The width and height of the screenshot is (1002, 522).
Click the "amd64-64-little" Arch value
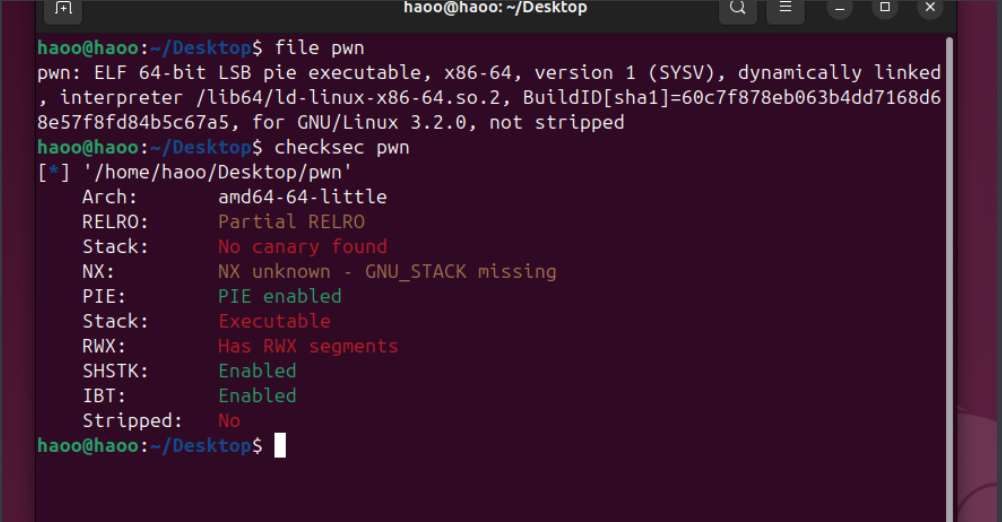pyautogui.click(x=302, y=197)
